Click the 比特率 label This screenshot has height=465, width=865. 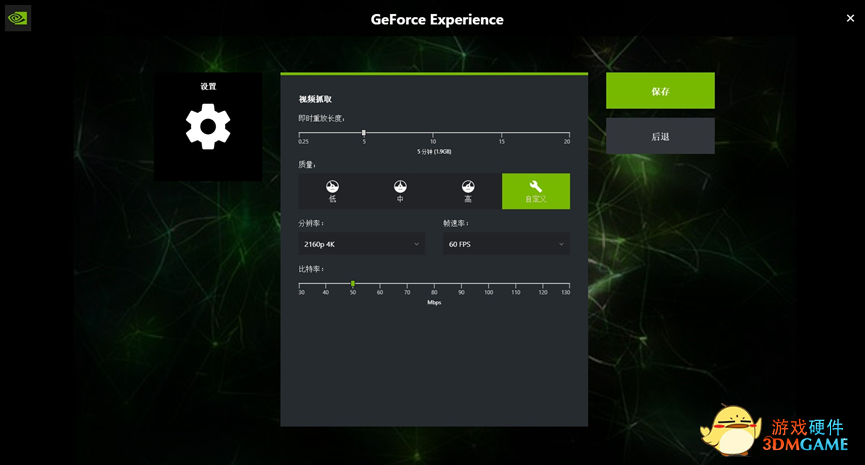point(311,269)
